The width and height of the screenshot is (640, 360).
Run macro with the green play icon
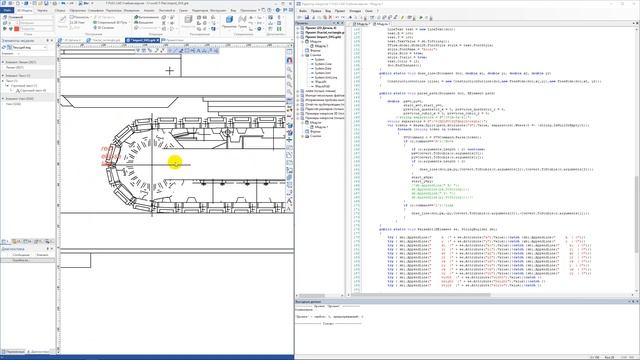click(x=421, y=18)
